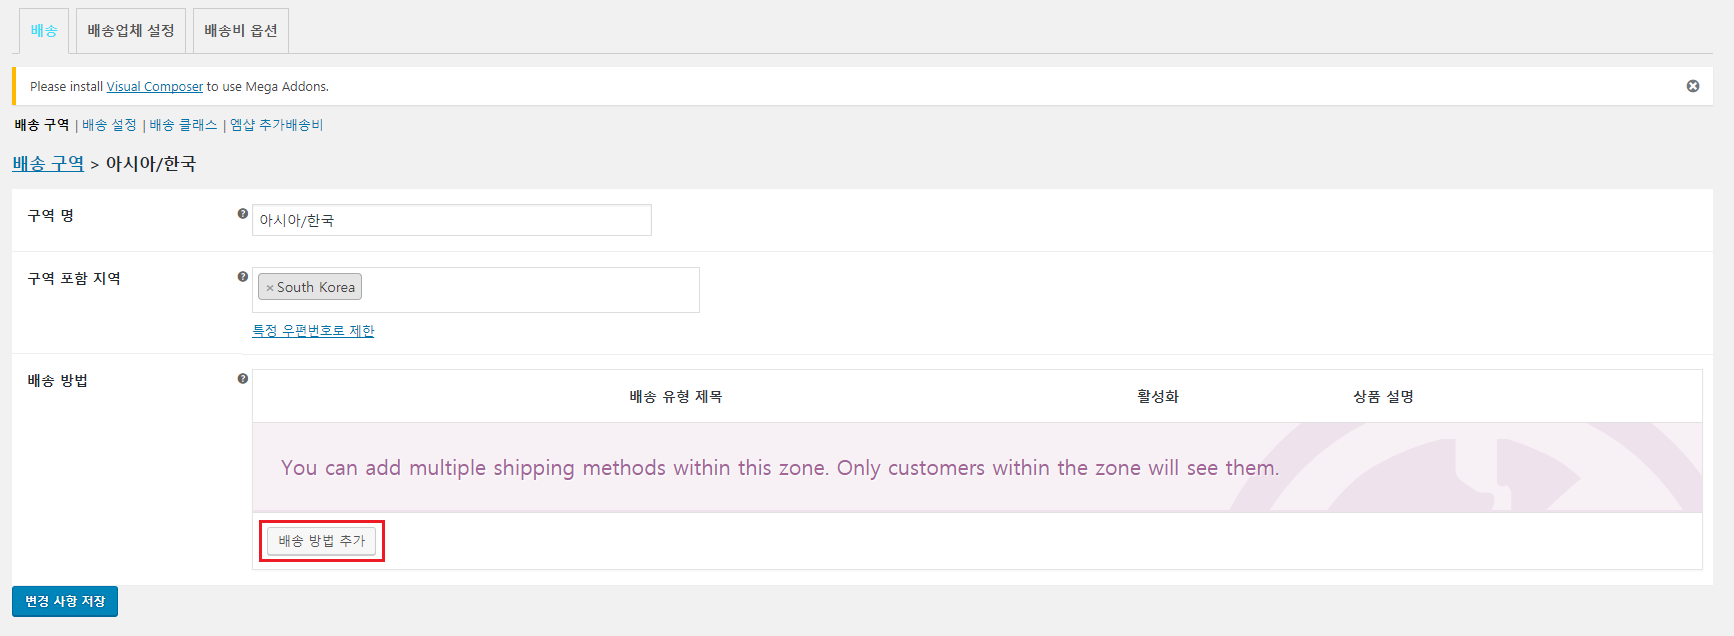Save changes with 변경 사항 저장 button
Screen dimensions: 1734x636
[x=65, y=601]
